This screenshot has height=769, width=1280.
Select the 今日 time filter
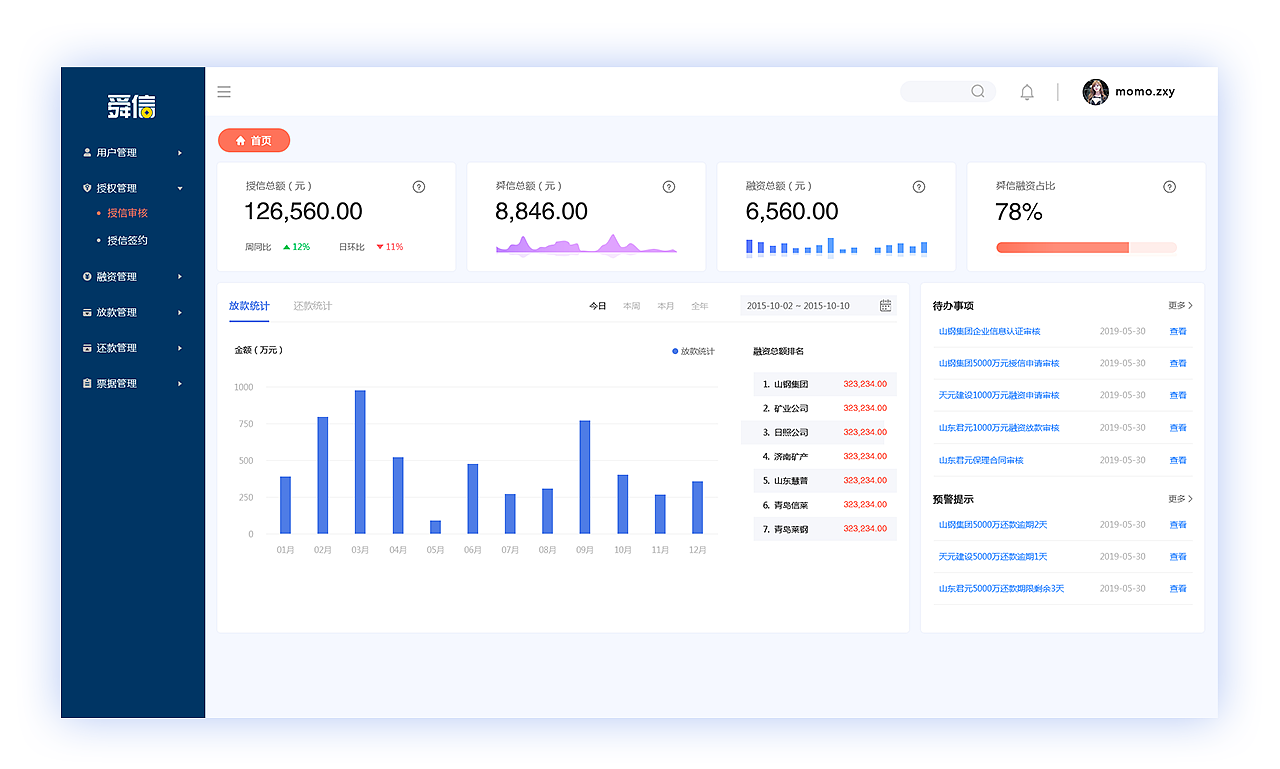[x=597, y=306]
